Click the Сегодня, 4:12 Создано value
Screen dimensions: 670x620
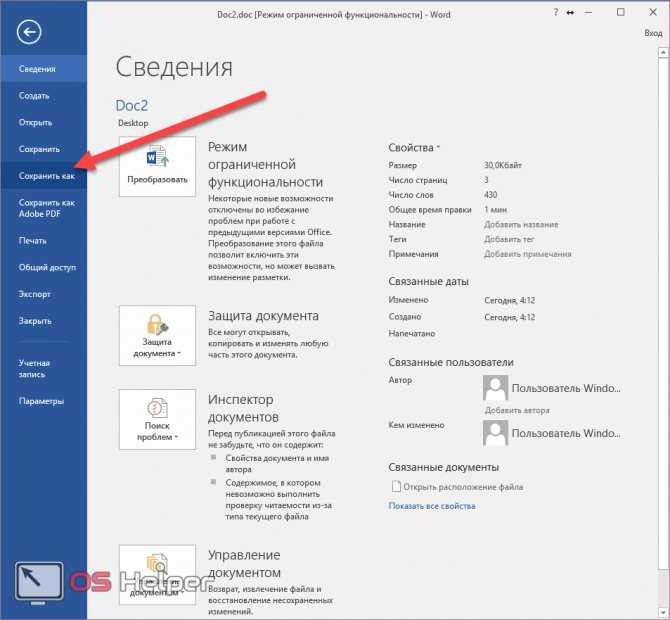(x=509, y=317)
